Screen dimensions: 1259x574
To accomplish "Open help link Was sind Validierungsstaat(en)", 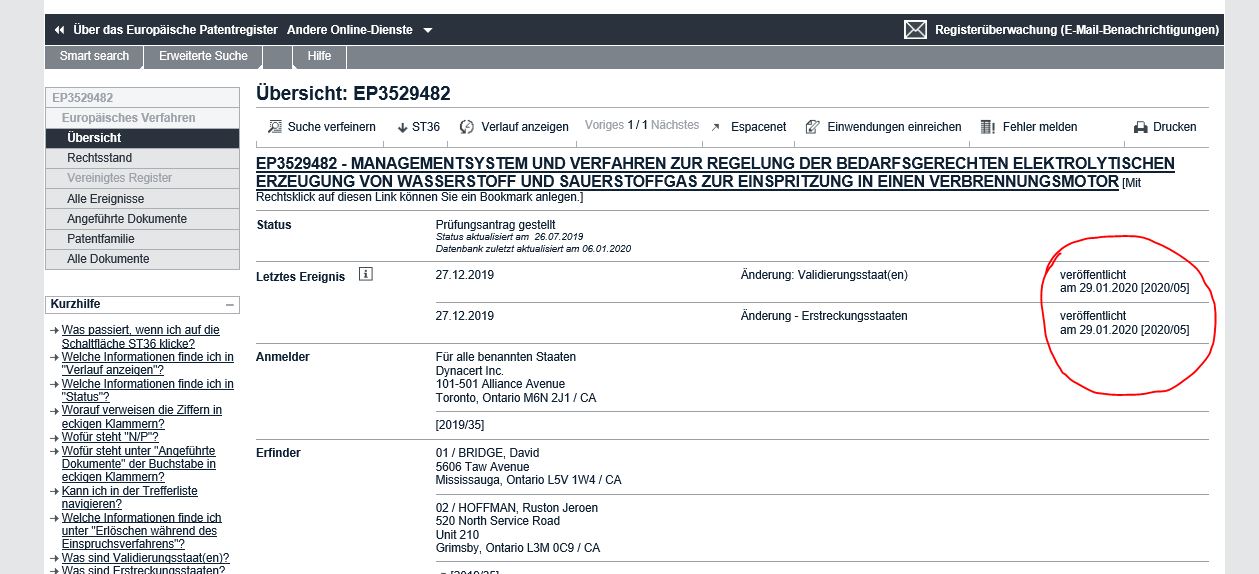I will [146, 558].
